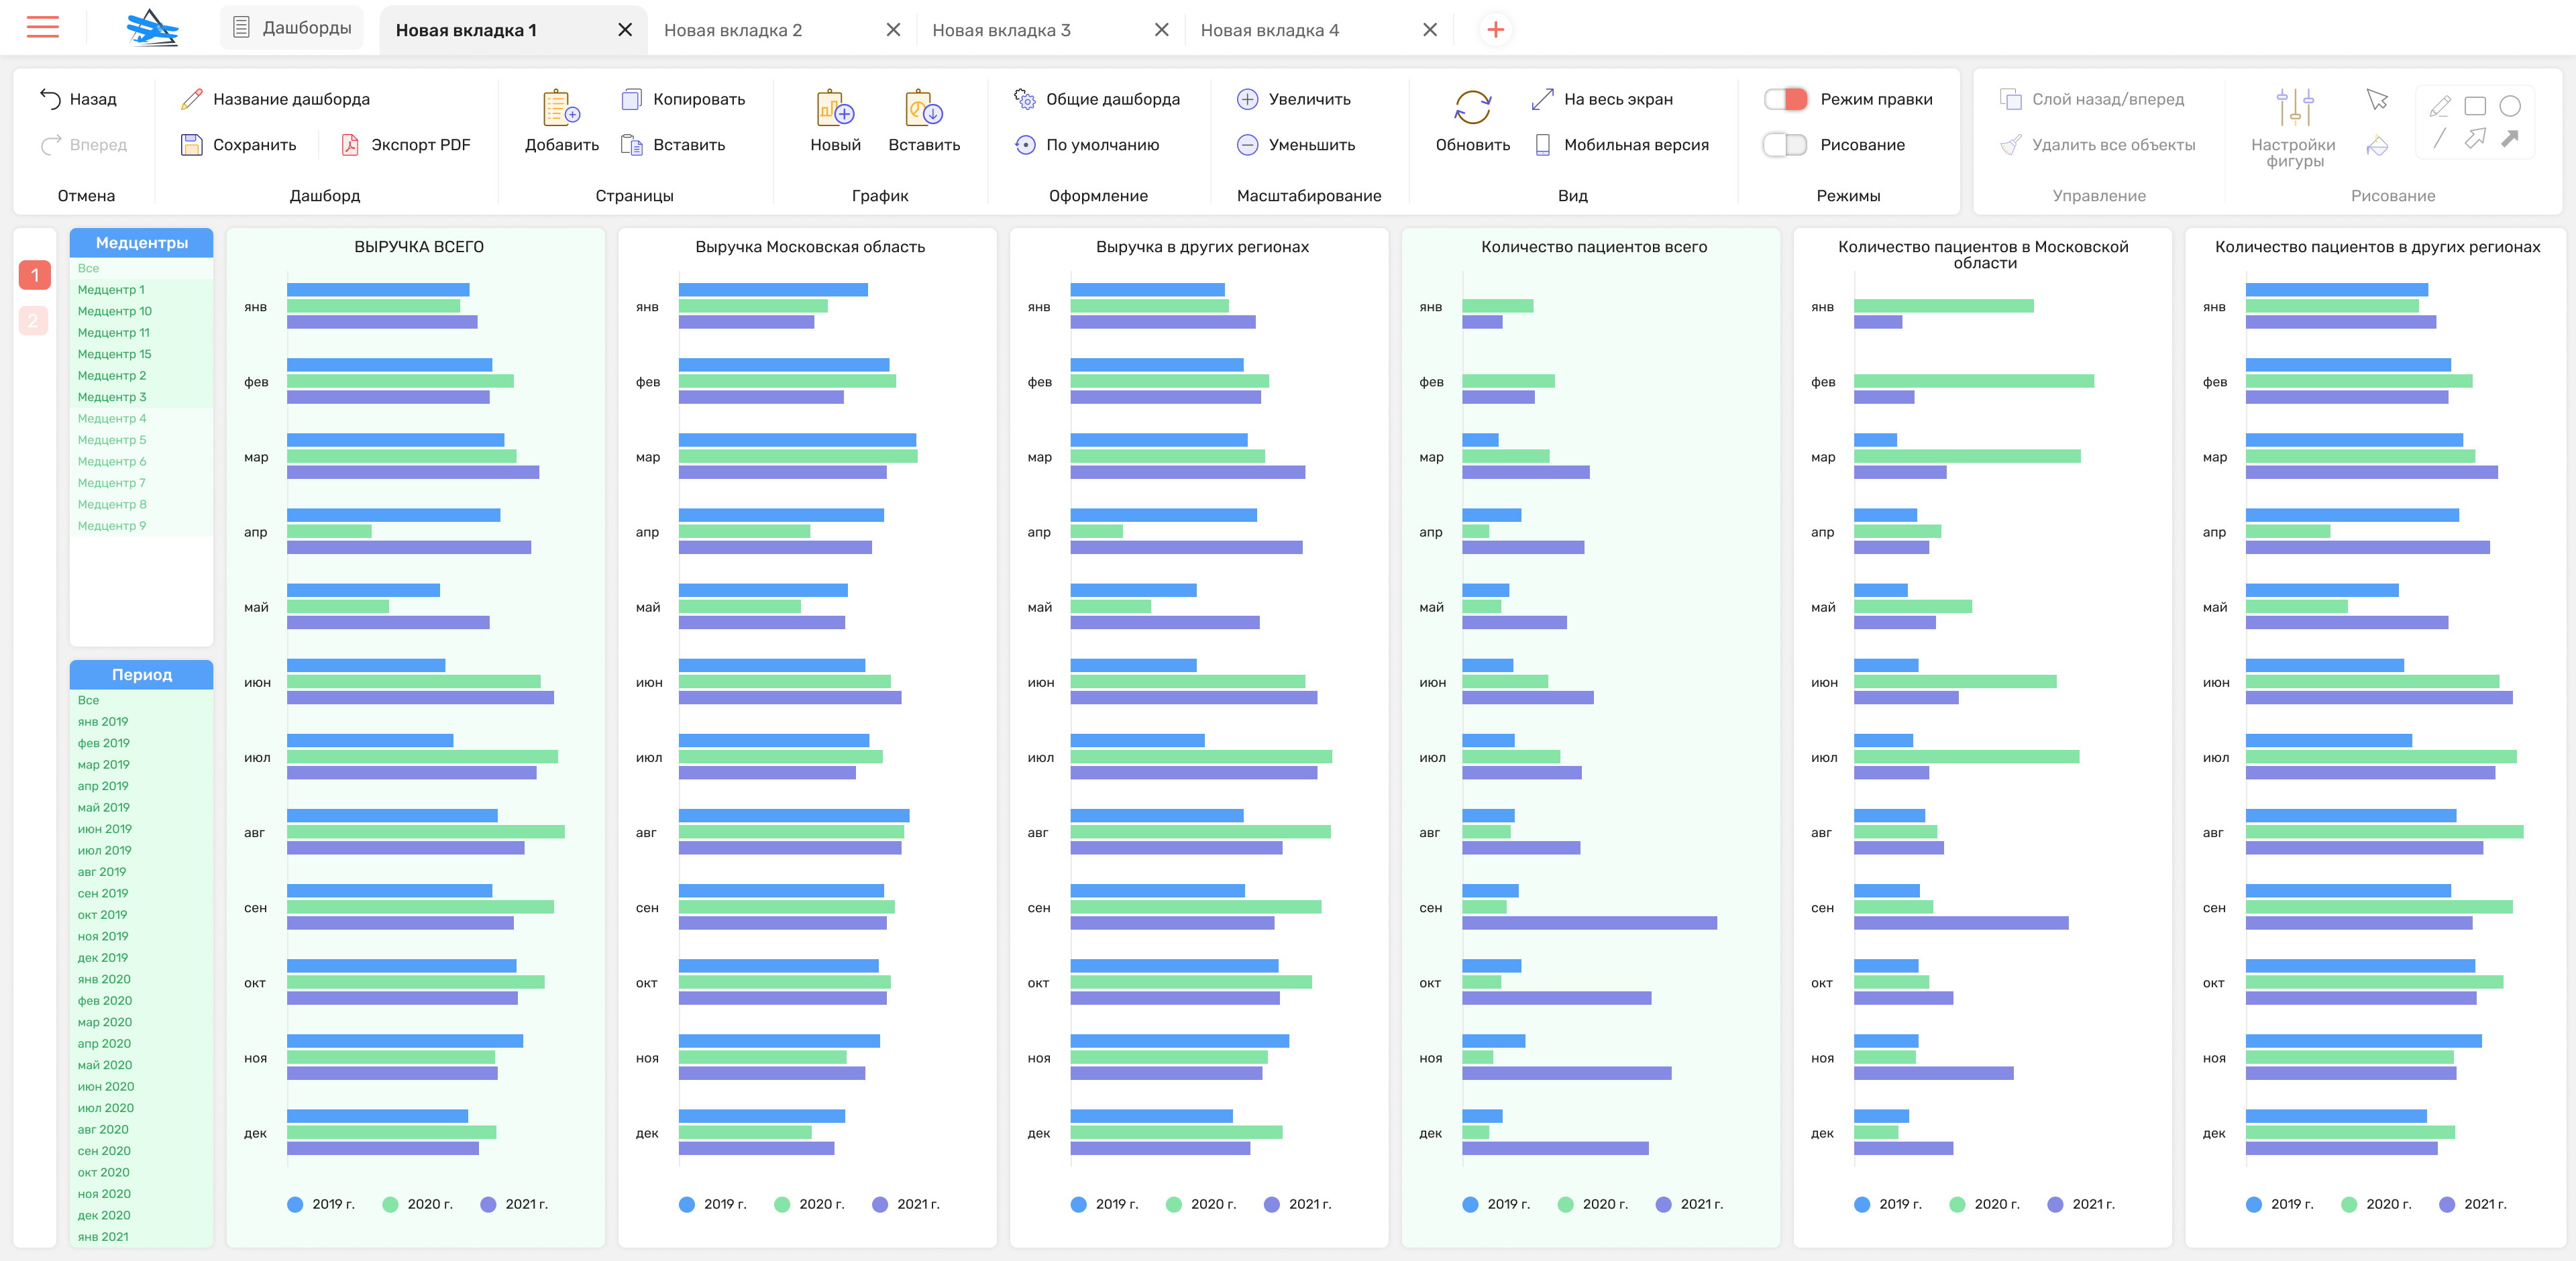Screen dimensions: 2576x1261
Task: Click the Refresh (Обновить) icon
Action: click(x=1472, y=107)
